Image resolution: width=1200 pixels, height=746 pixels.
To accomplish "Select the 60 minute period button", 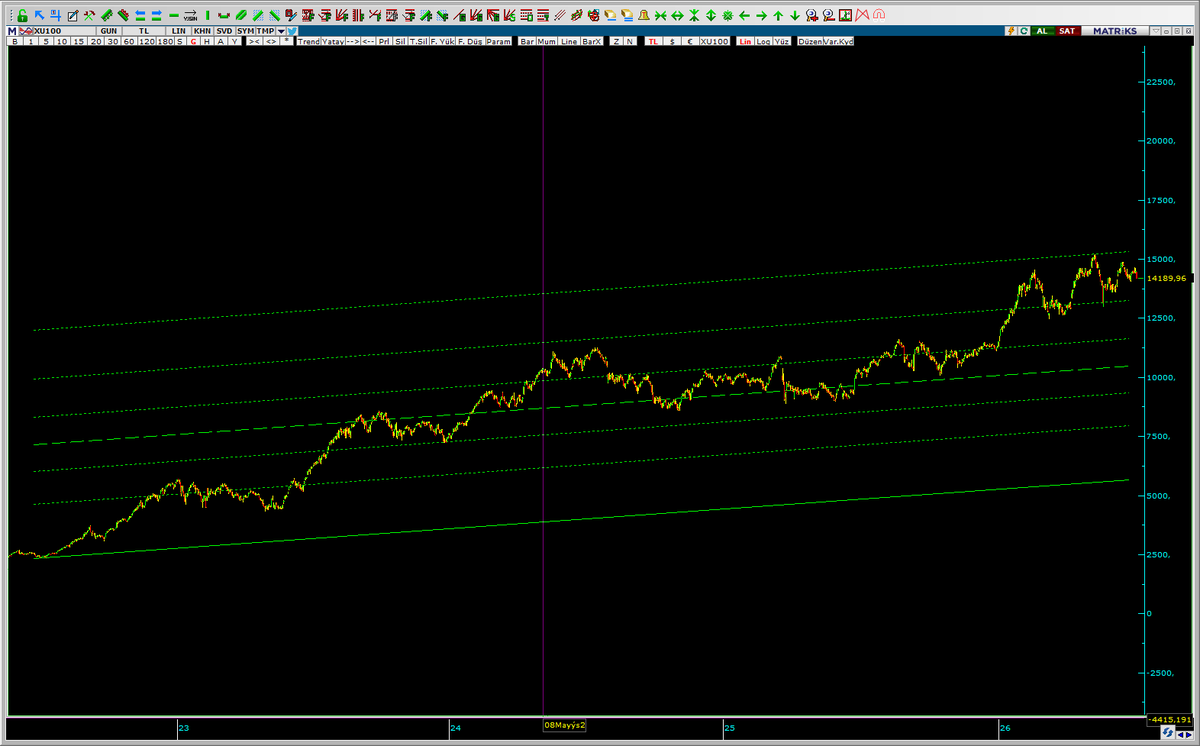I will click(127, 42).
